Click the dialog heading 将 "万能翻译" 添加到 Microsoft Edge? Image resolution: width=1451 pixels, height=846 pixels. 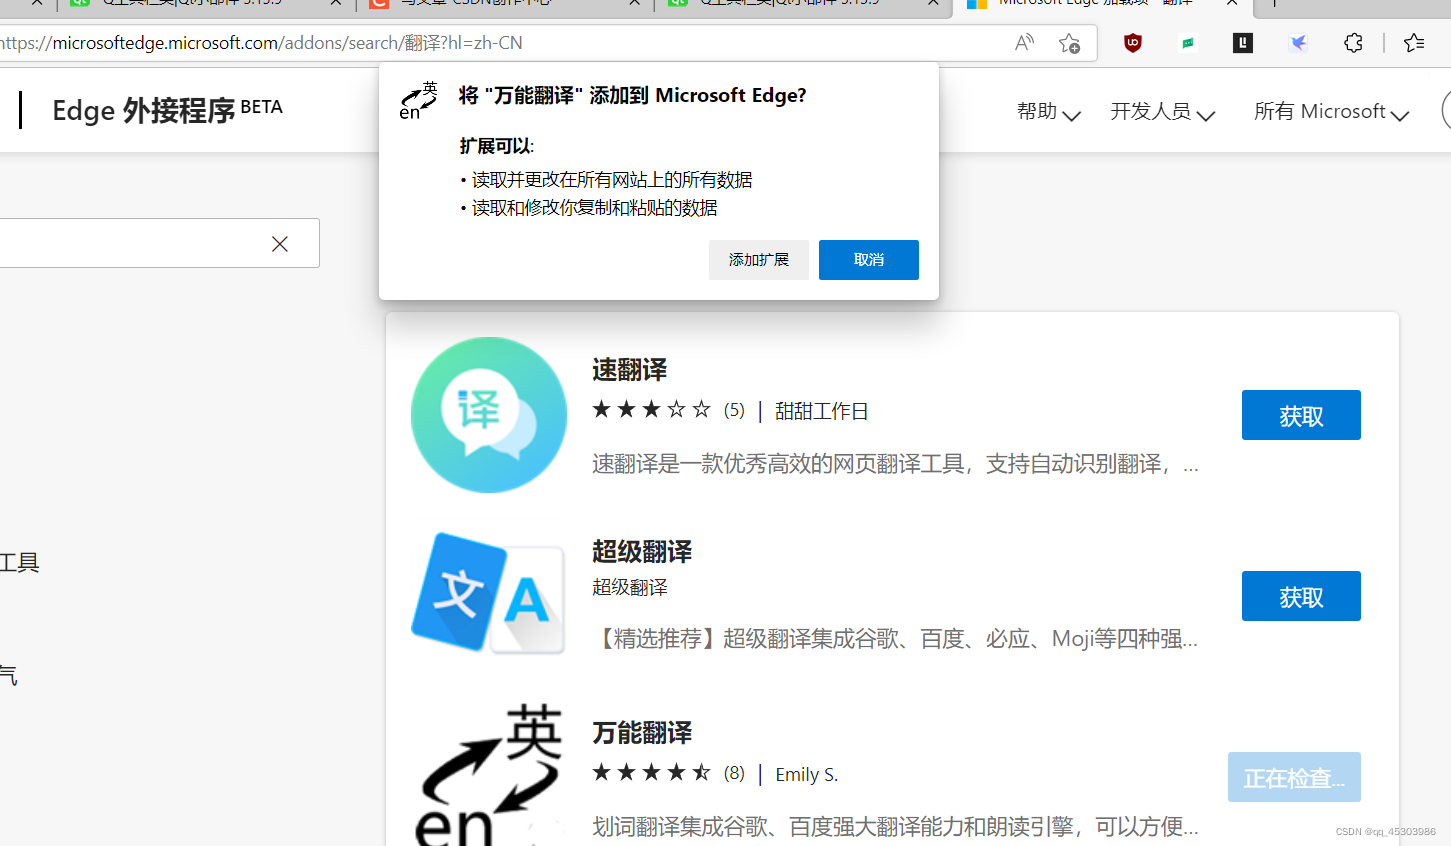tap(632, 95)
